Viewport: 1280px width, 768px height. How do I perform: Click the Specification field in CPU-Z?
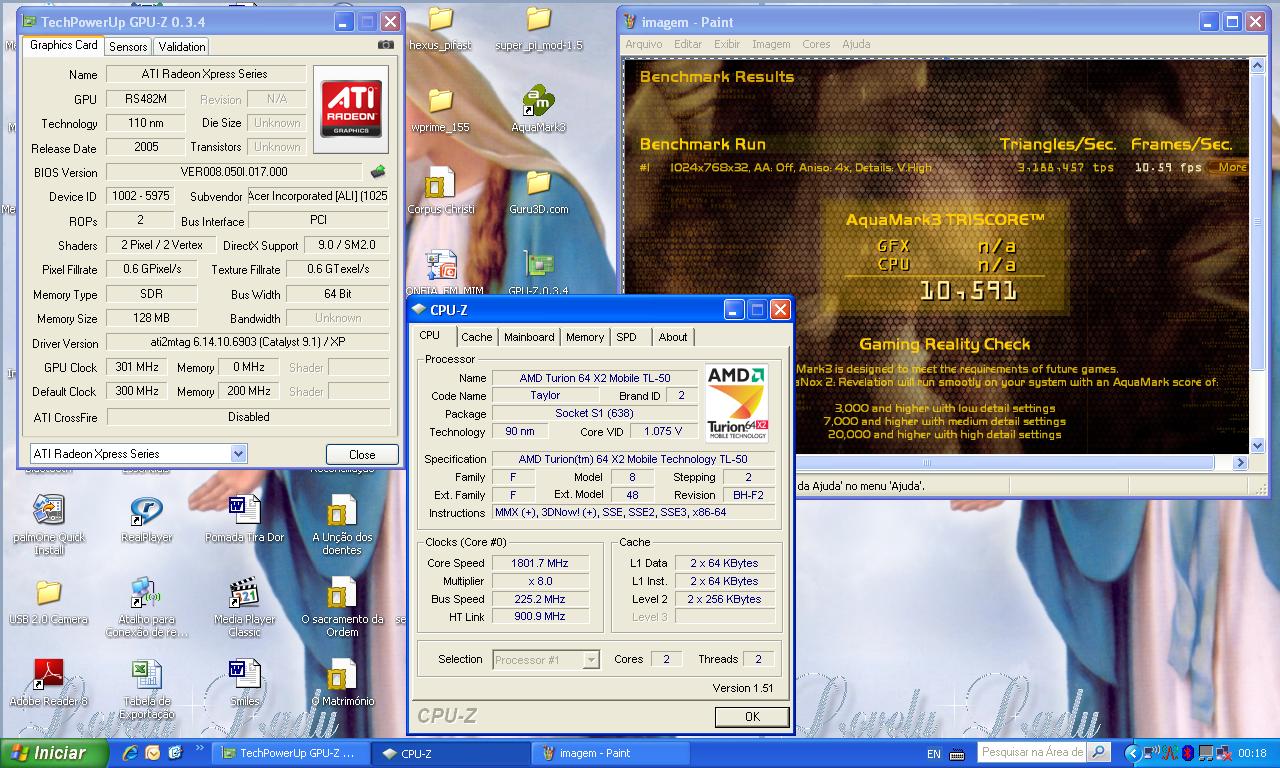(x=632, y=459)
